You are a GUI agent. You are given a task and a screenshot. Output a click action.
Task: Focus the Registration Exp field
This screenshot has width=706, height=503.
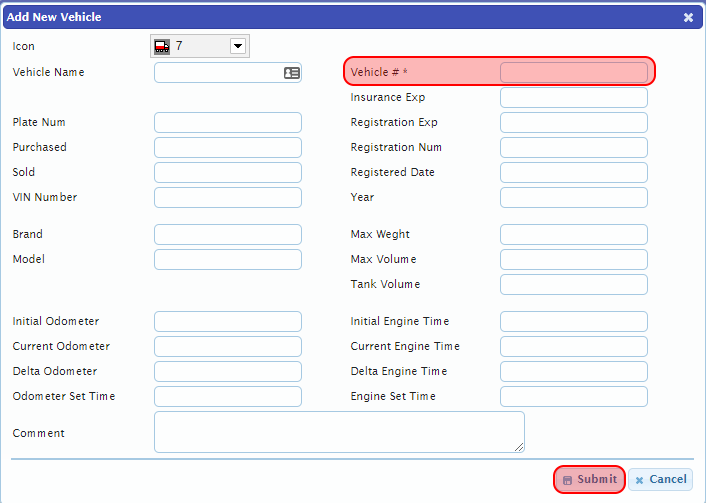pyautogui.click(x=574, y=122)
